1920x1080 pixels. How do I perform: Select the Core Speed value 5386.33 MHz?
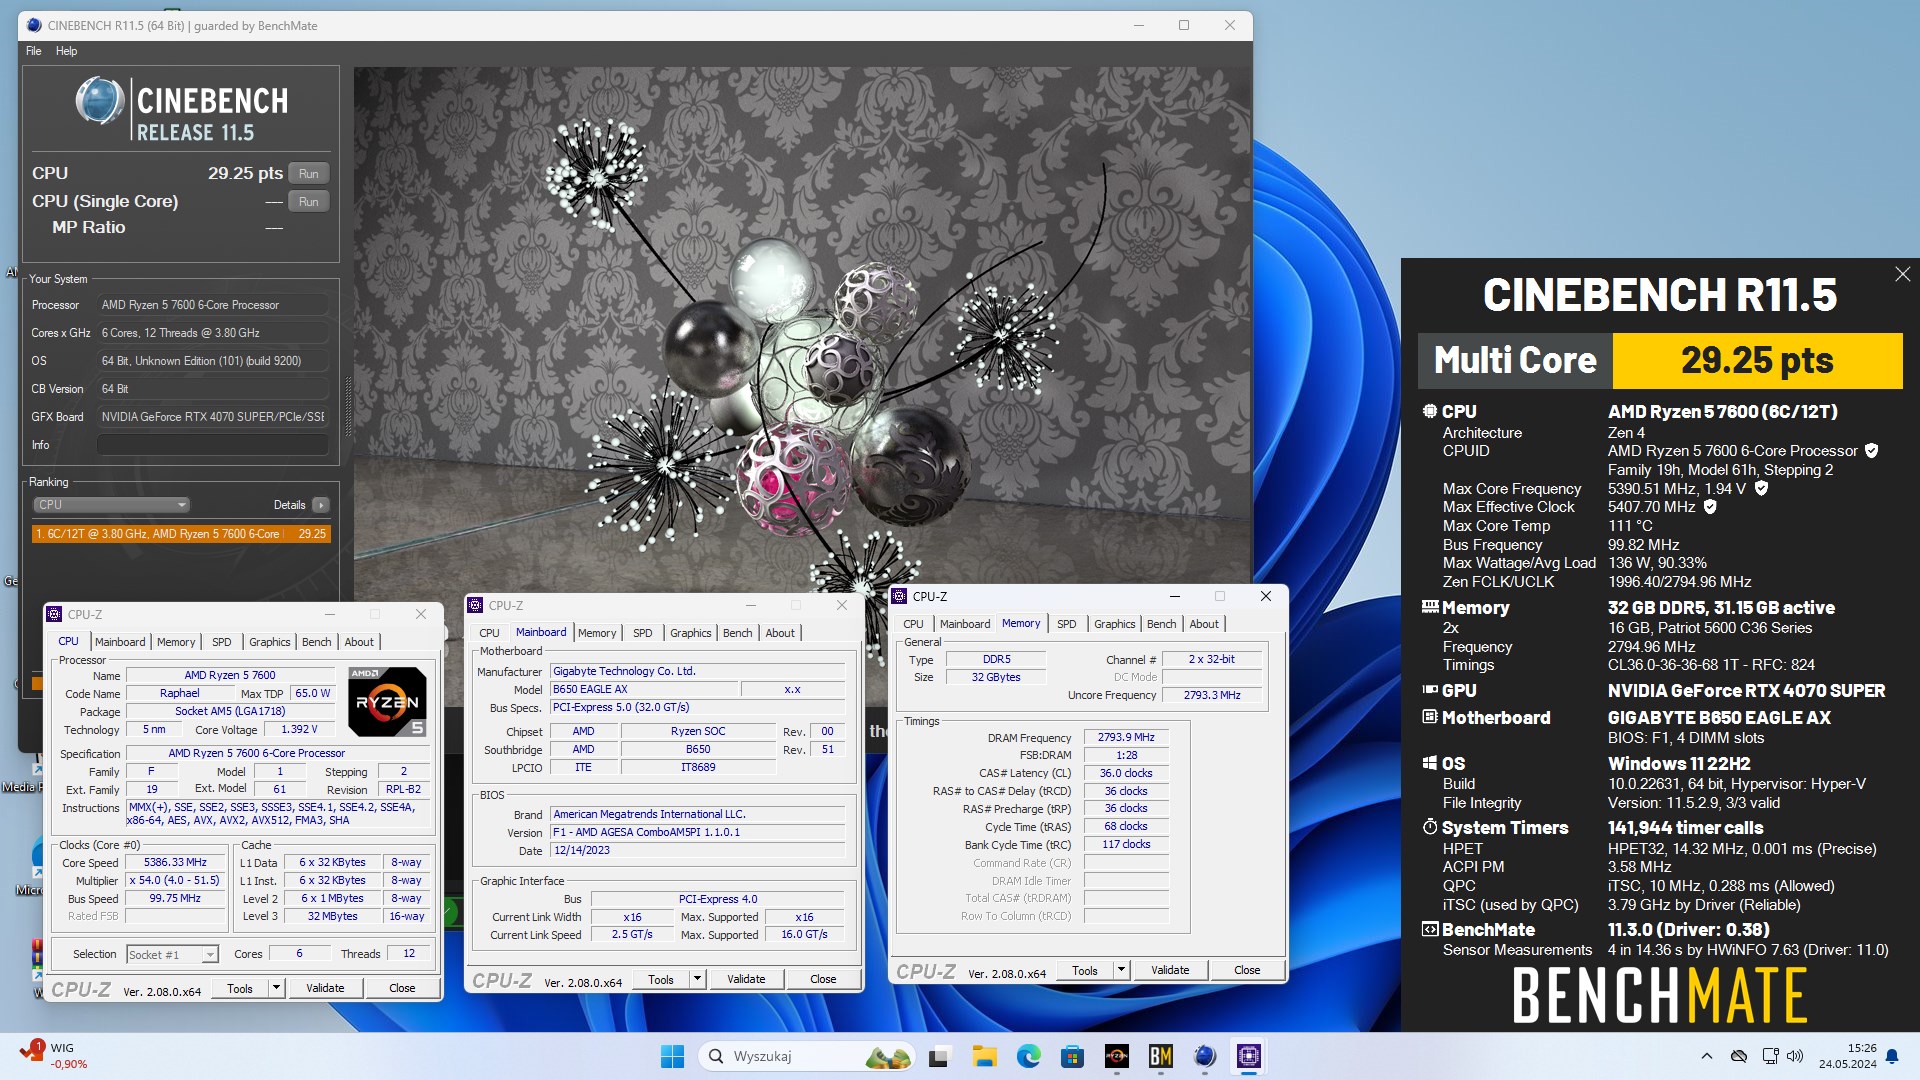pos(175,863)
